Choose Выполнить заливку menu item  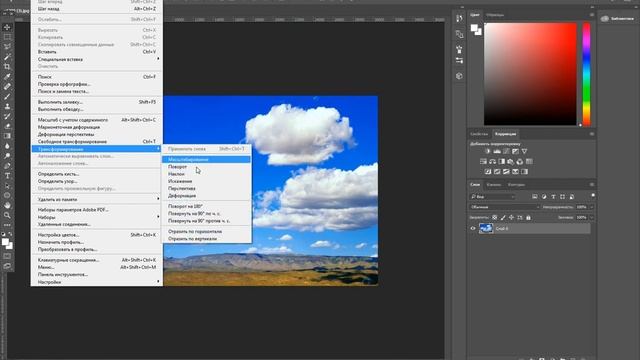coord(97,102)
